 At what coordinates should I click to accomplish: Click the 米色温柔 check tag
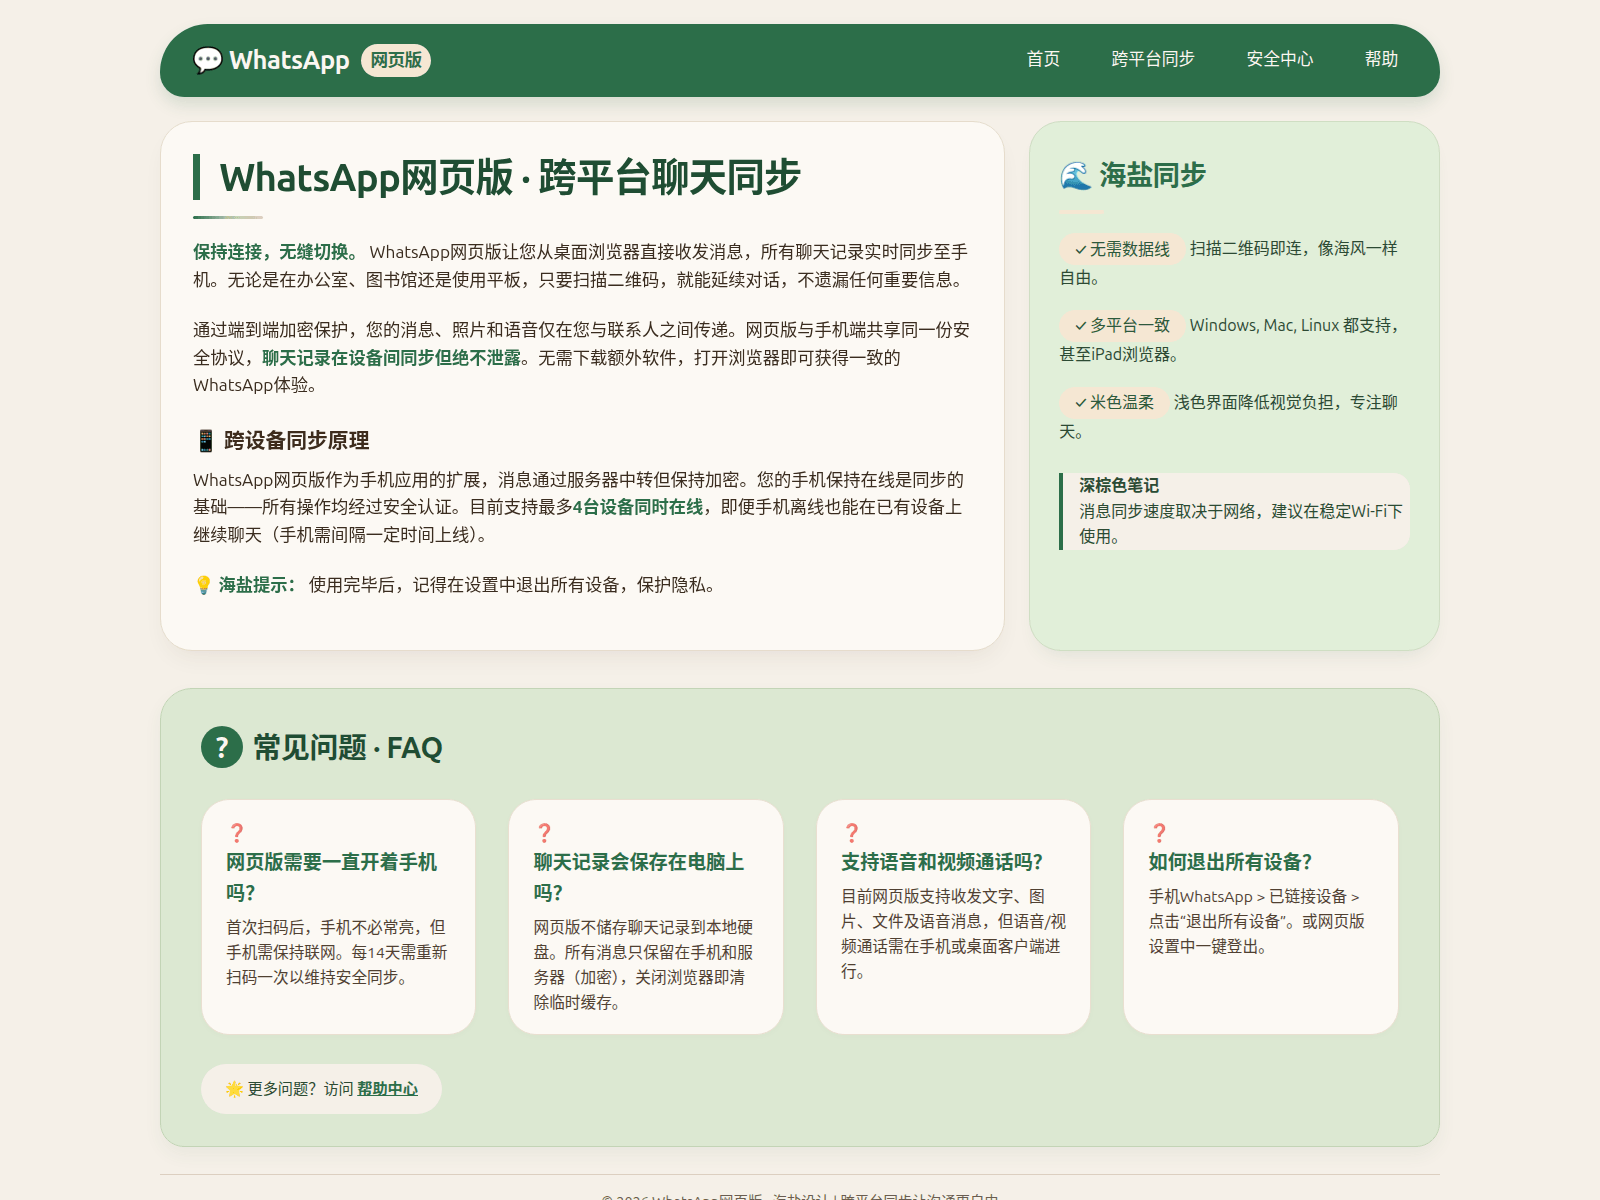1114,403
